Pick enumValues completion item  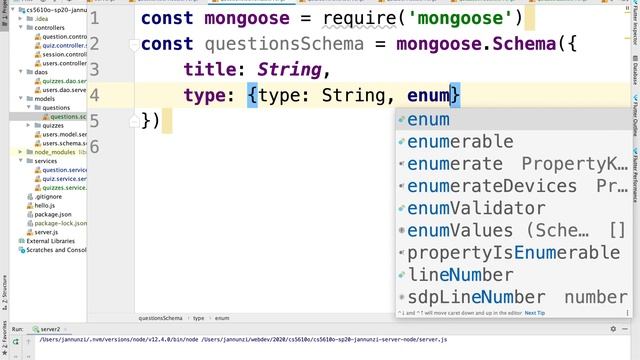tap(513, 231)
